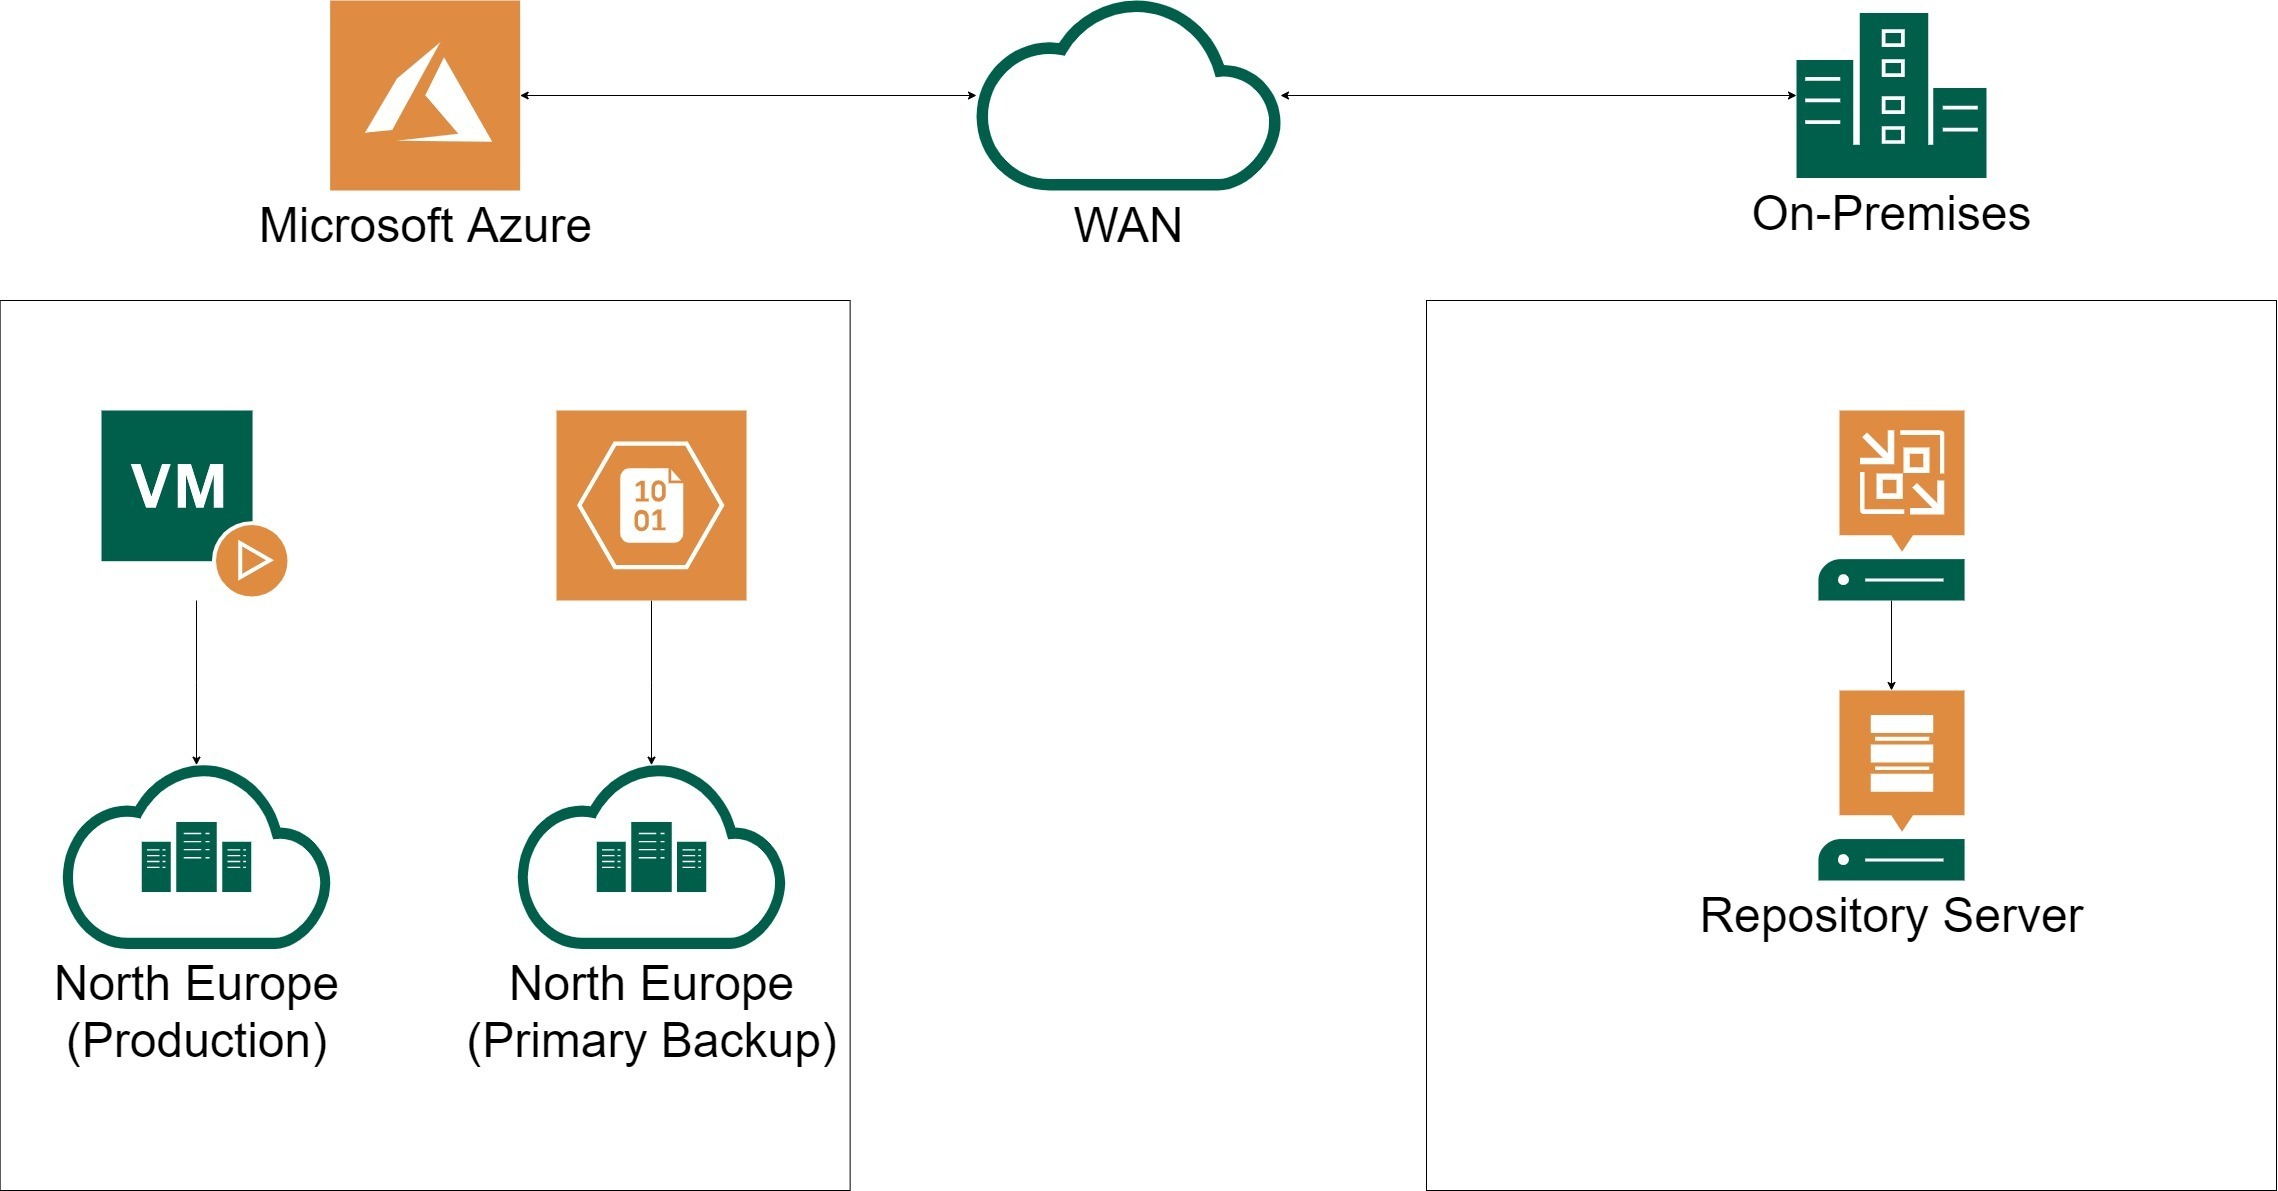
Task: Select the WAN cloud icon
Action: 1128,95
